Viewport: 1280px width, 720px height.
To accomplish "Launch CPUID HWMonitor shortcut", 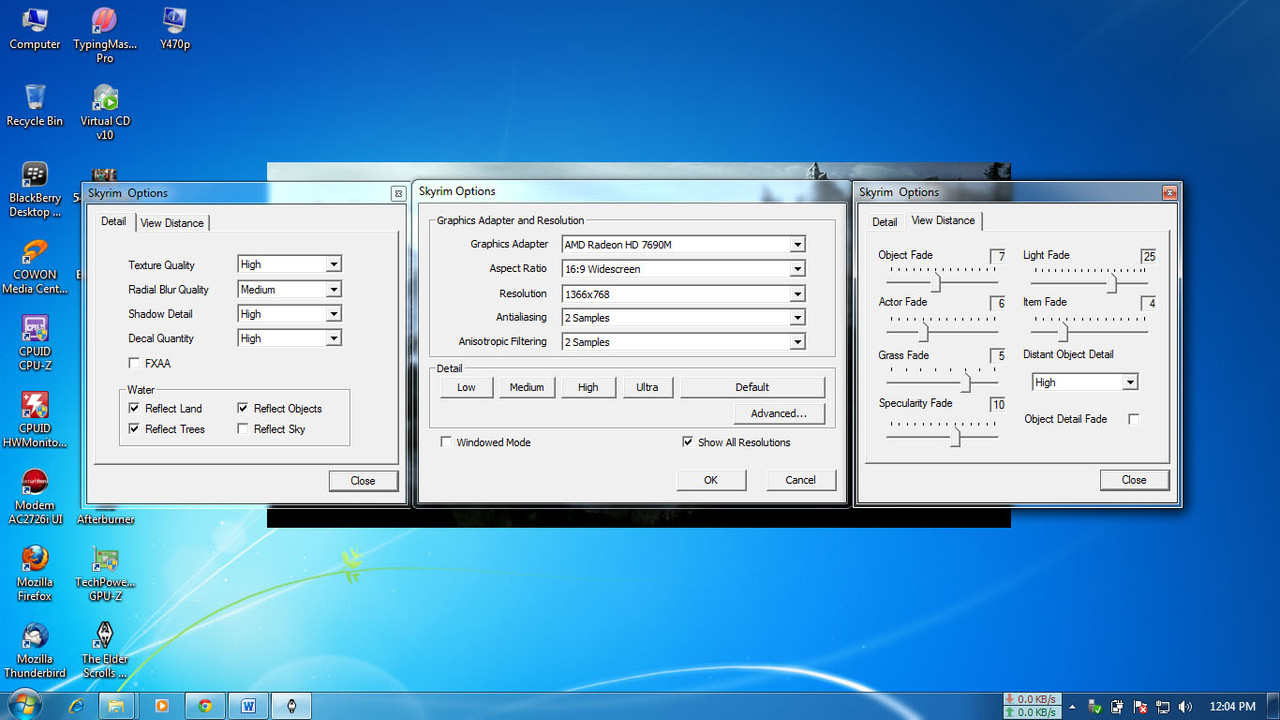I will tap(35, 421).
